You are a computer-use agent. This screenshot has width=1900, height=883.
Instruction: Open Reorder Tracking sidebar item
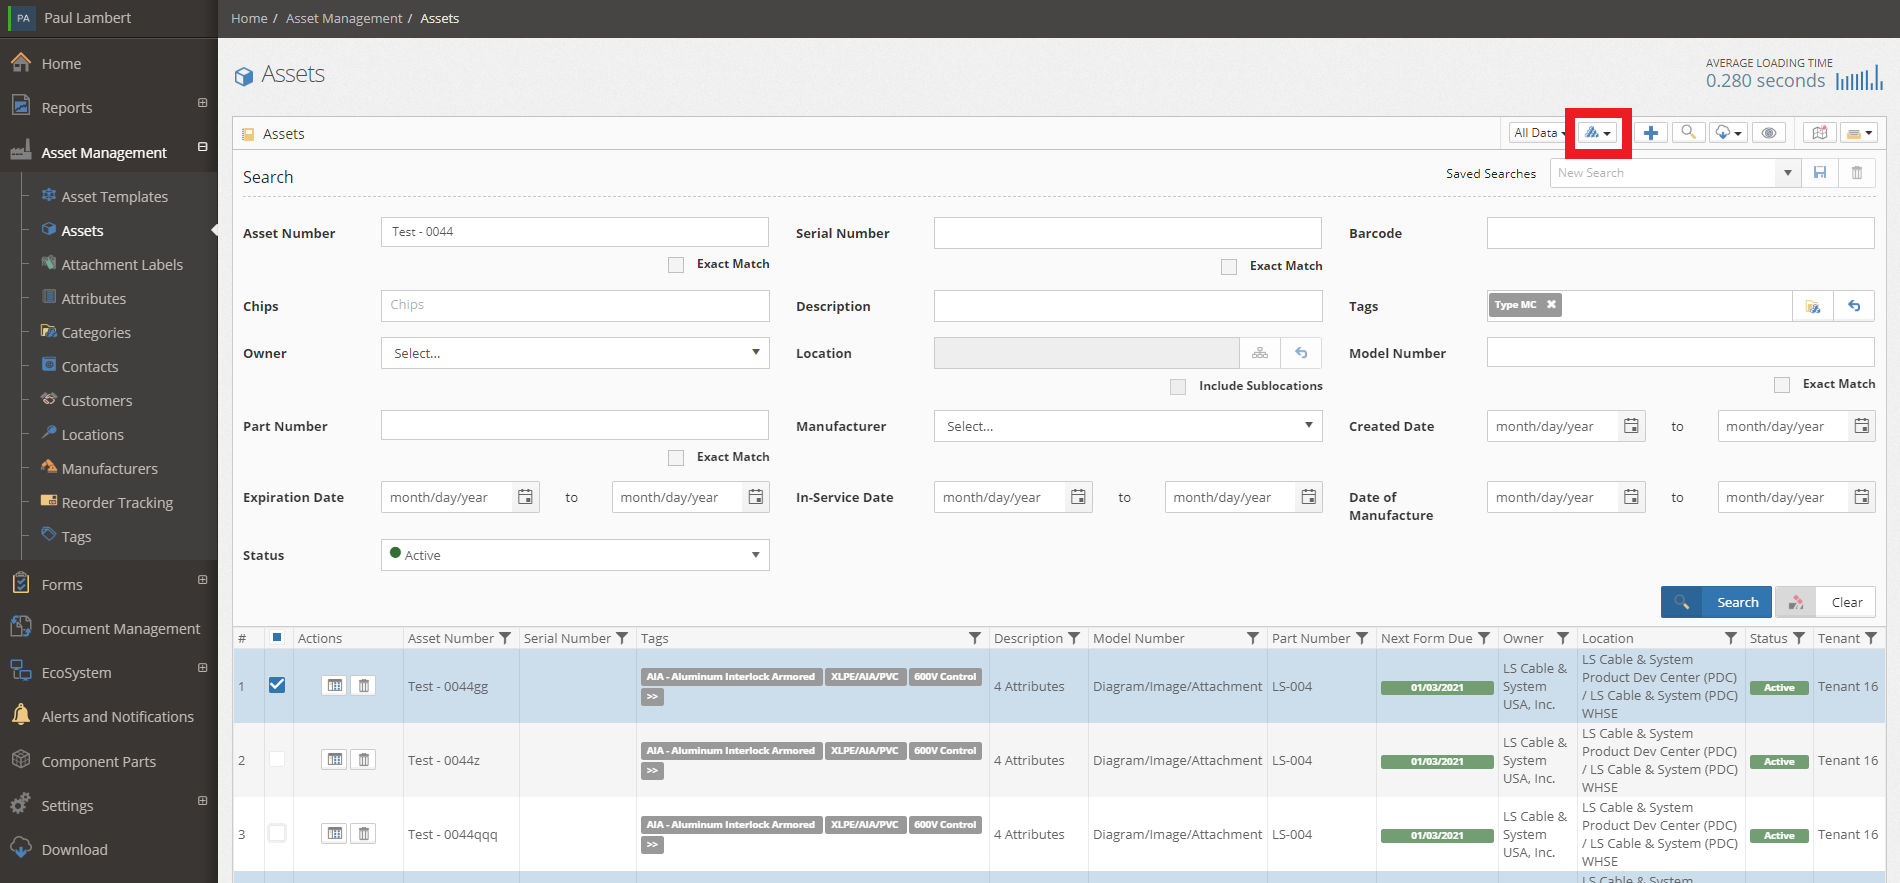point(117,503)
